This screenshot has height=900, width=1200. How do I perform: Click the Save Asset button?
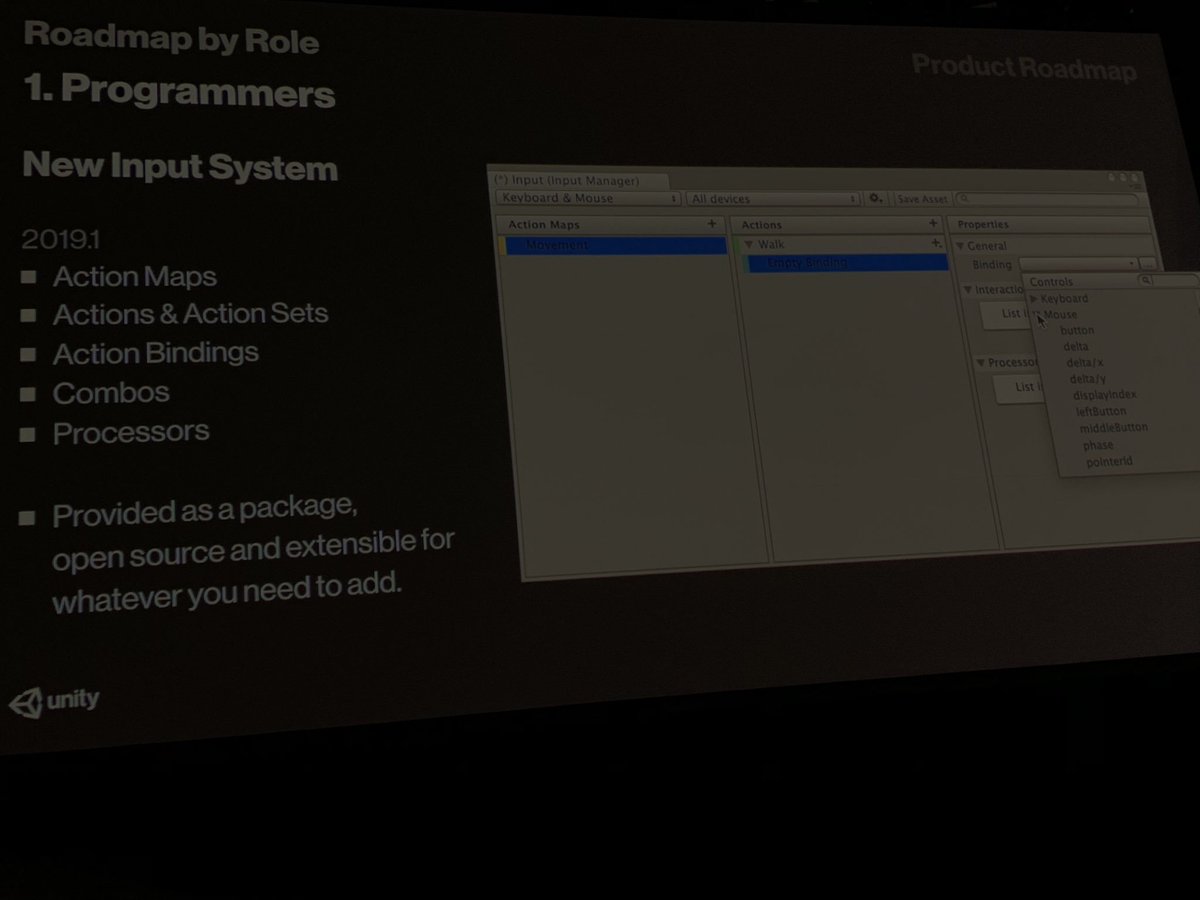921,199
